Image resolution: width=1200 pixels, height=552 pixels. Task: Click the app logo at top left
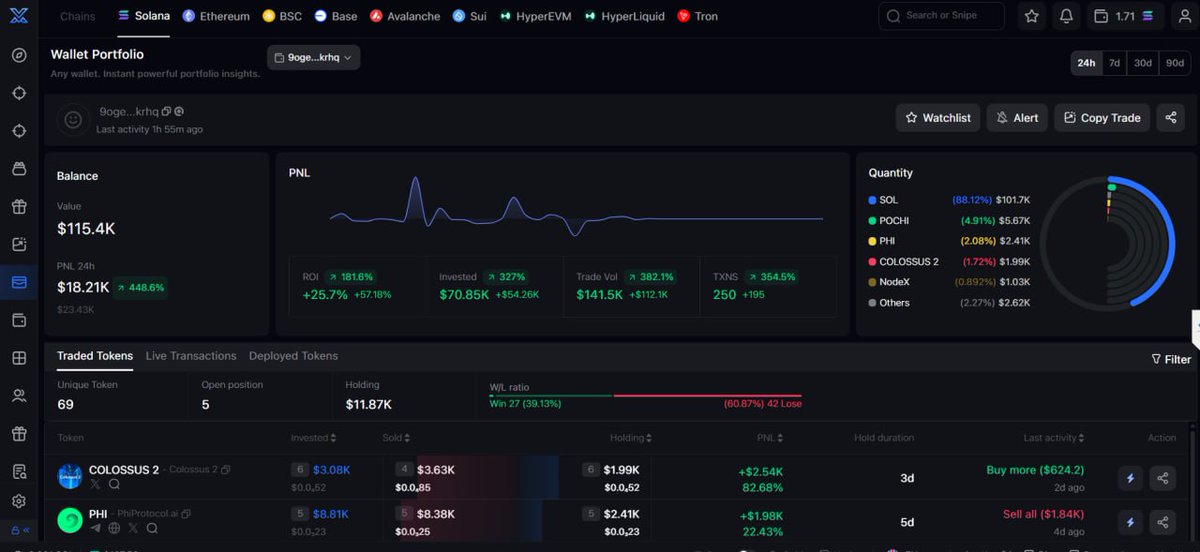tap(18, 16)
